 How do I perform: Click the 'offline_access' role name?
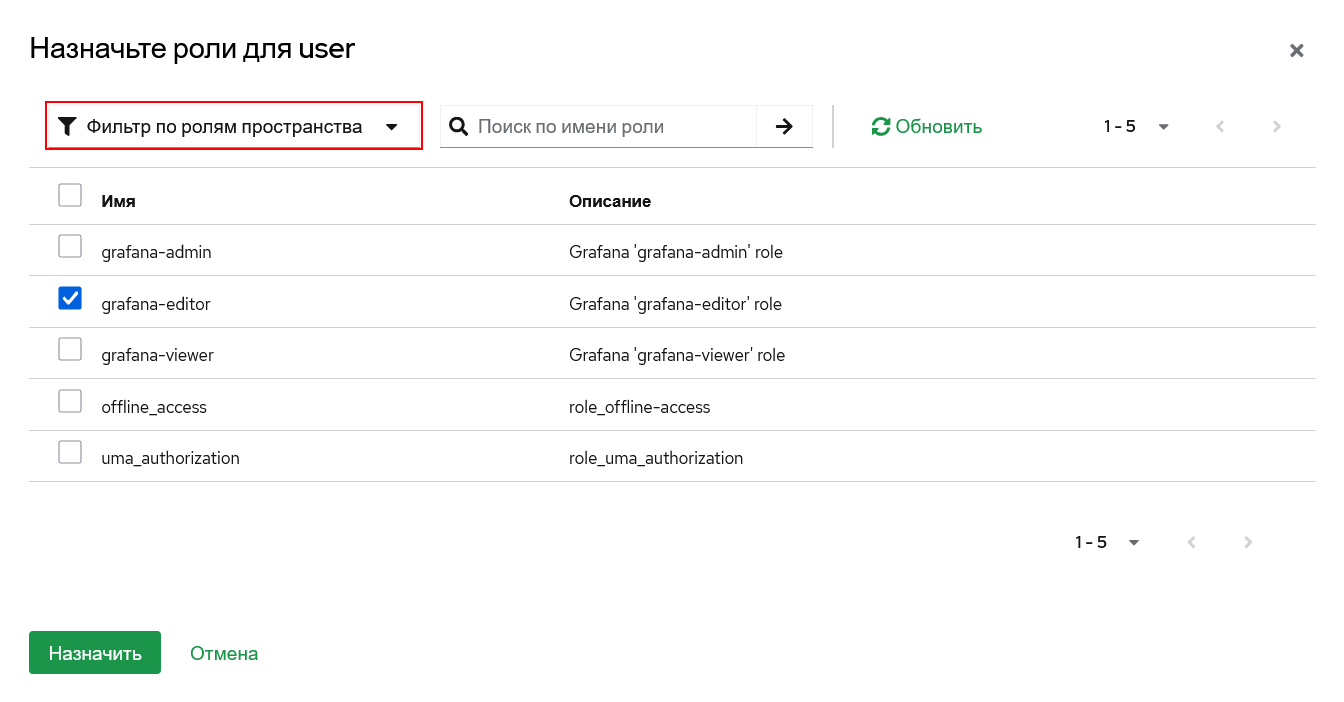(x=154, y=407)
